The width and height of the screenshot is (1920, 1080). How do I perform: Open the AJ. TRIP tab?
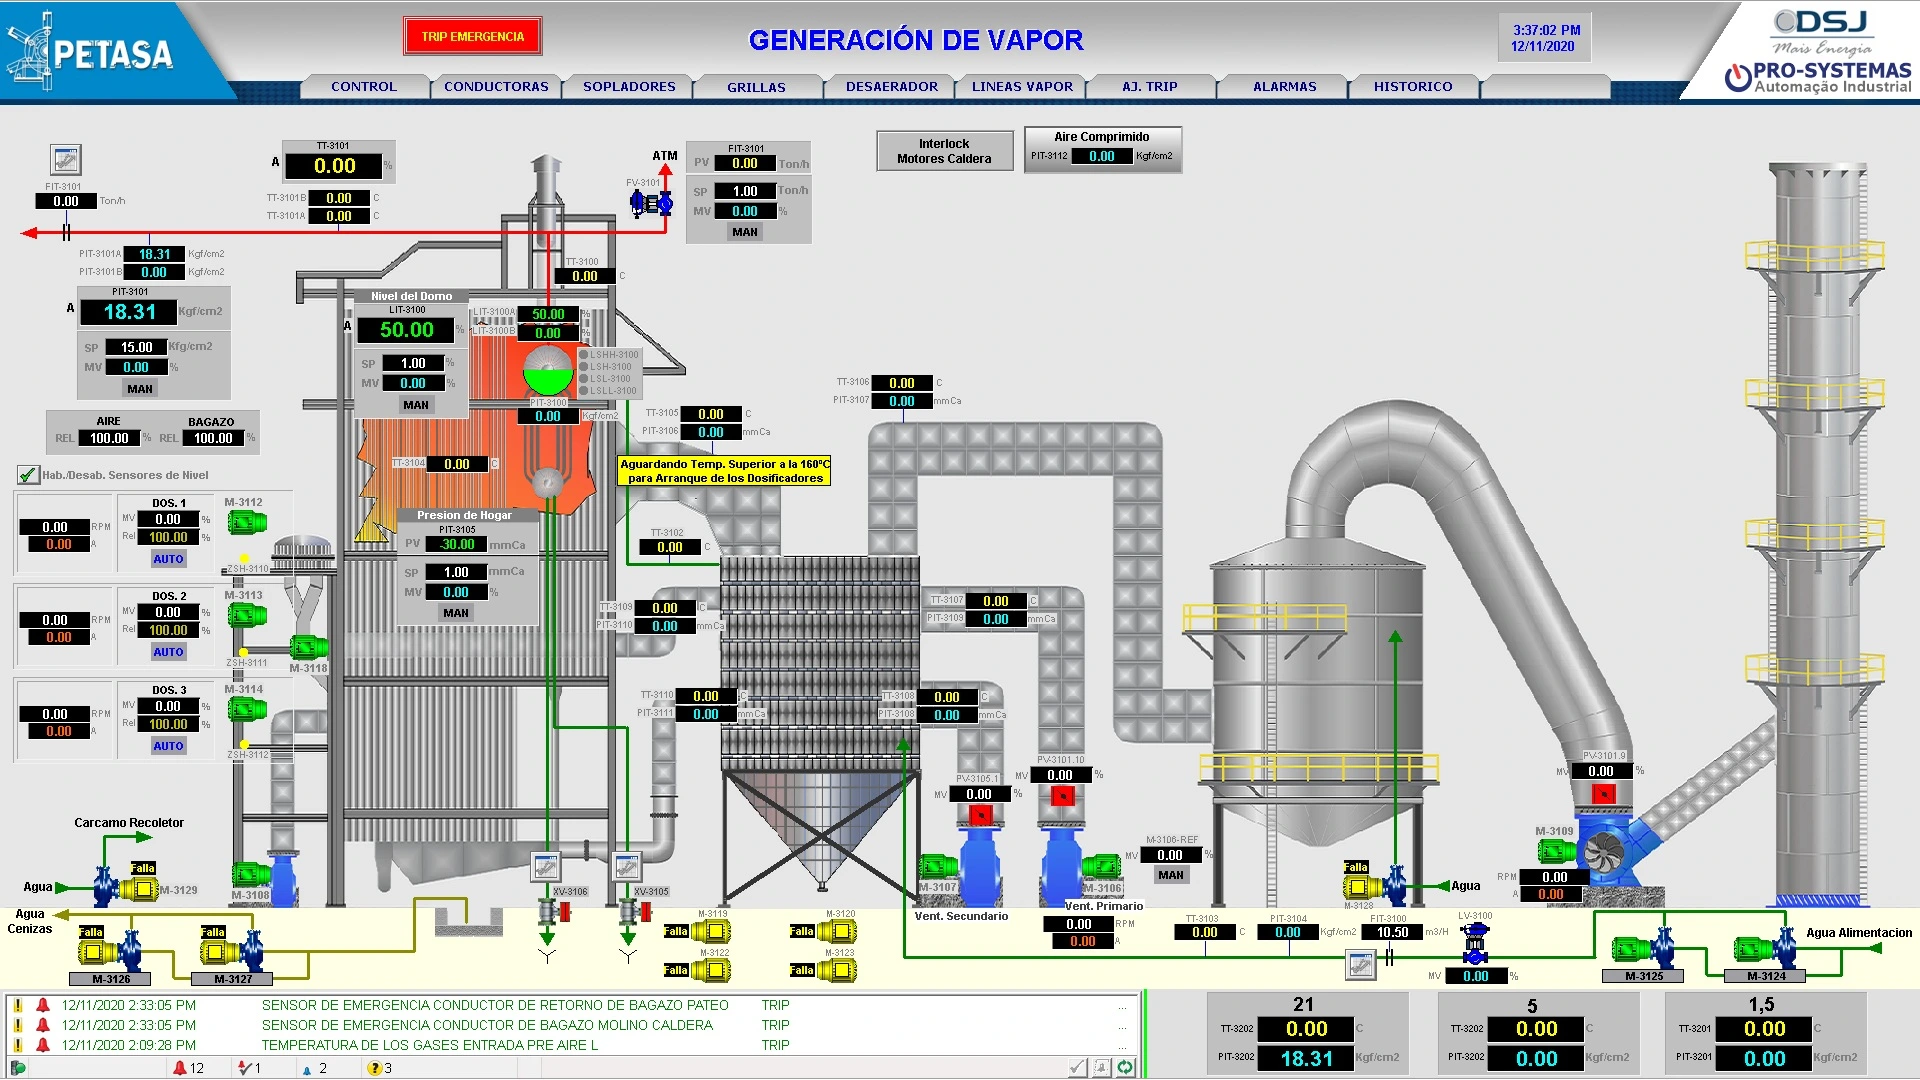click(1150, 87)
